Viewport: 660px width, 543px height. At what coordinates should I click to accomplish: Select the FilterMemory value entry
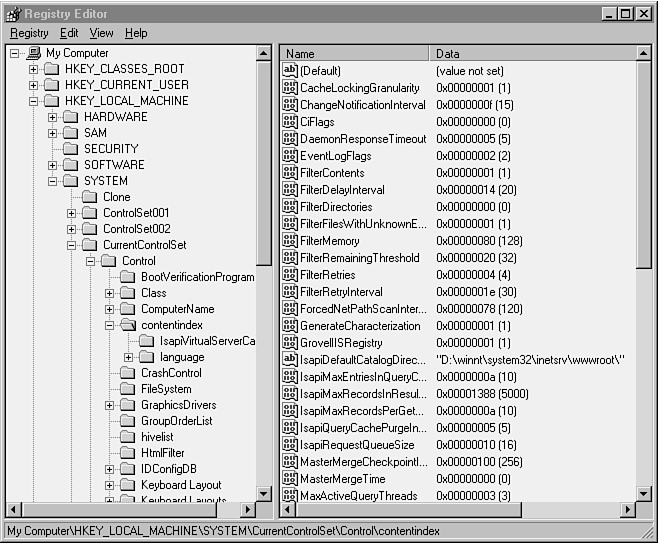click(330, 241)
